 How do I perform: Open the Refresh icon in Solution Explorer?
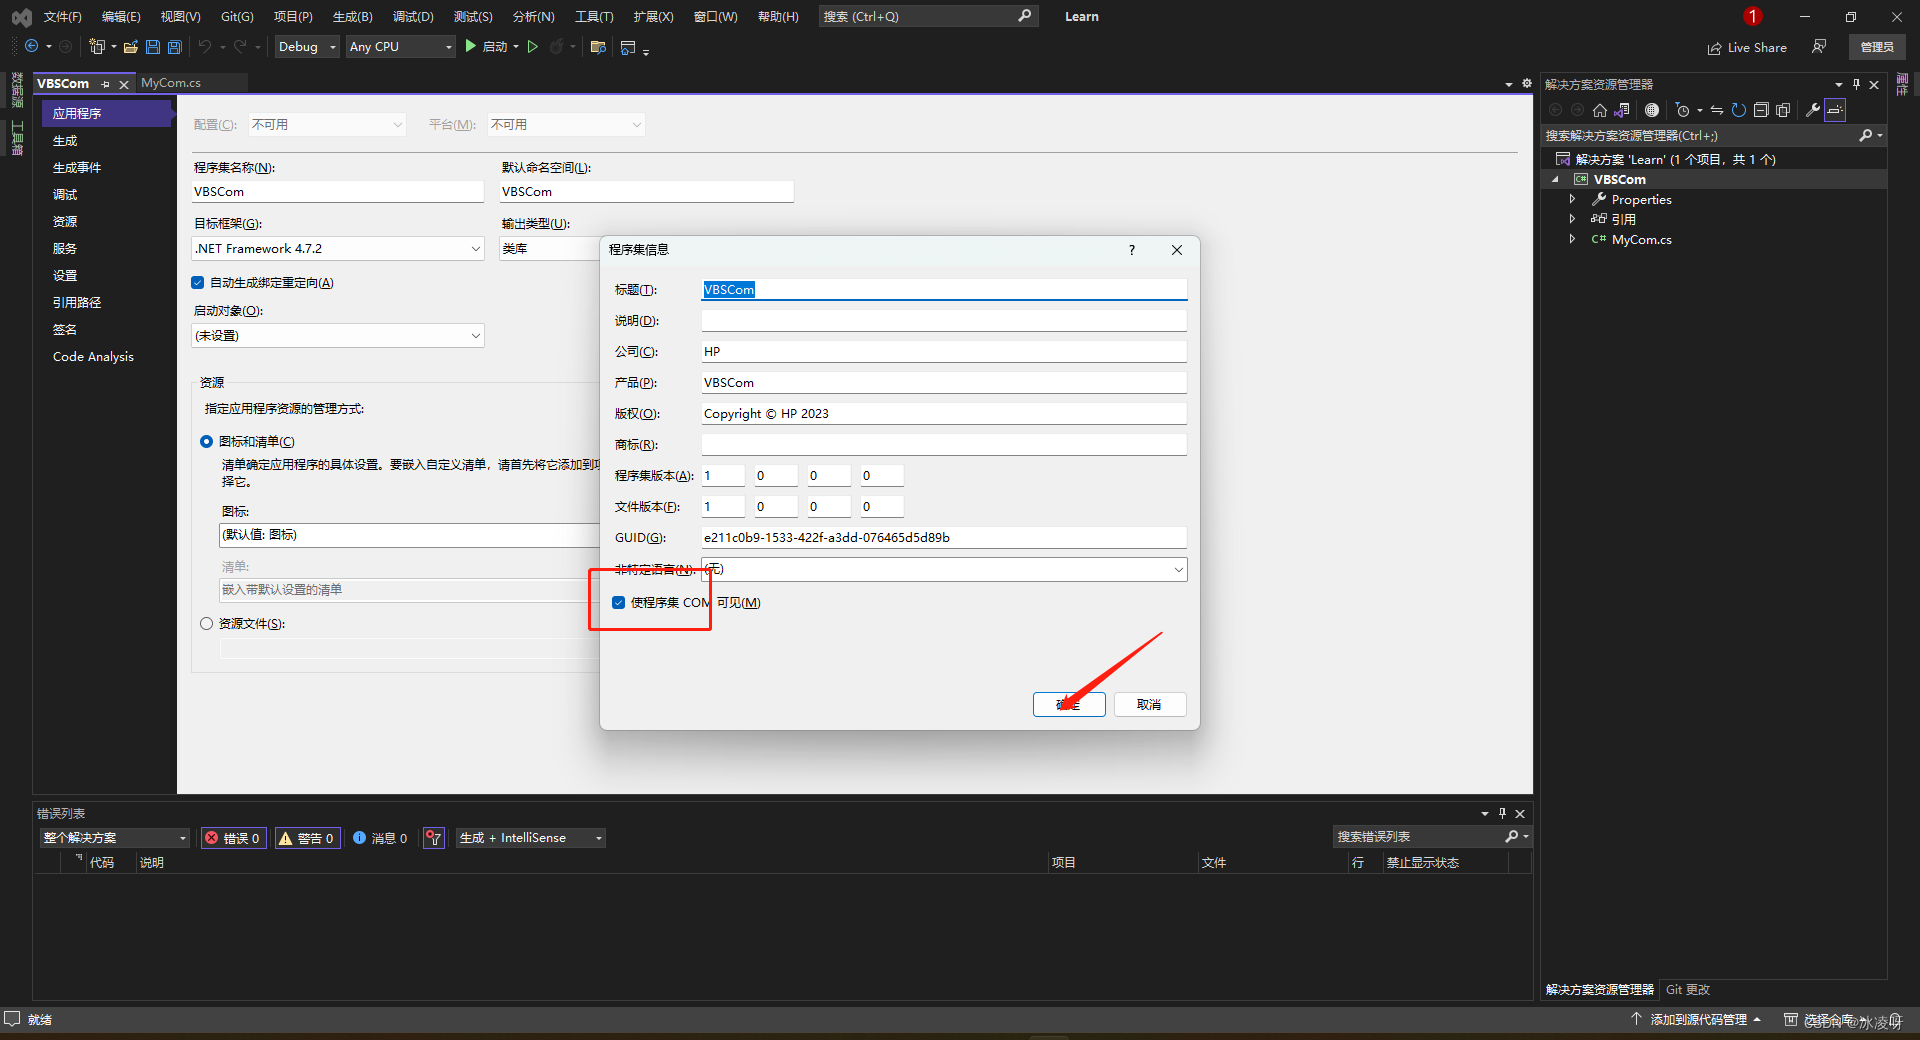[1738, 110]
